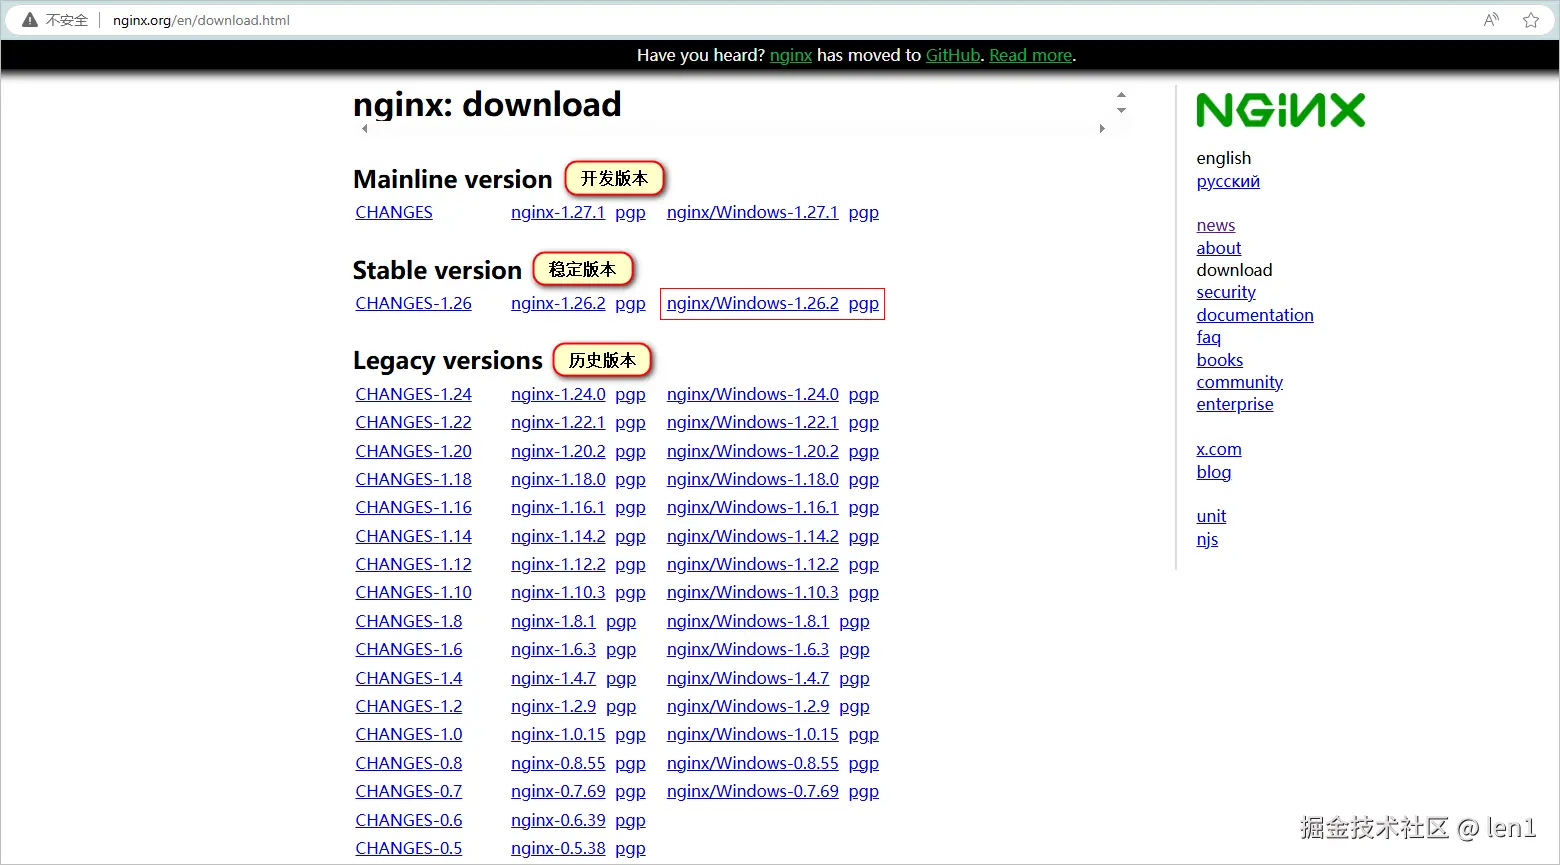Download nginx/Windows-0.7.69
The width and height of the screenshot is (1560, 865).
[x=752, y=791]
